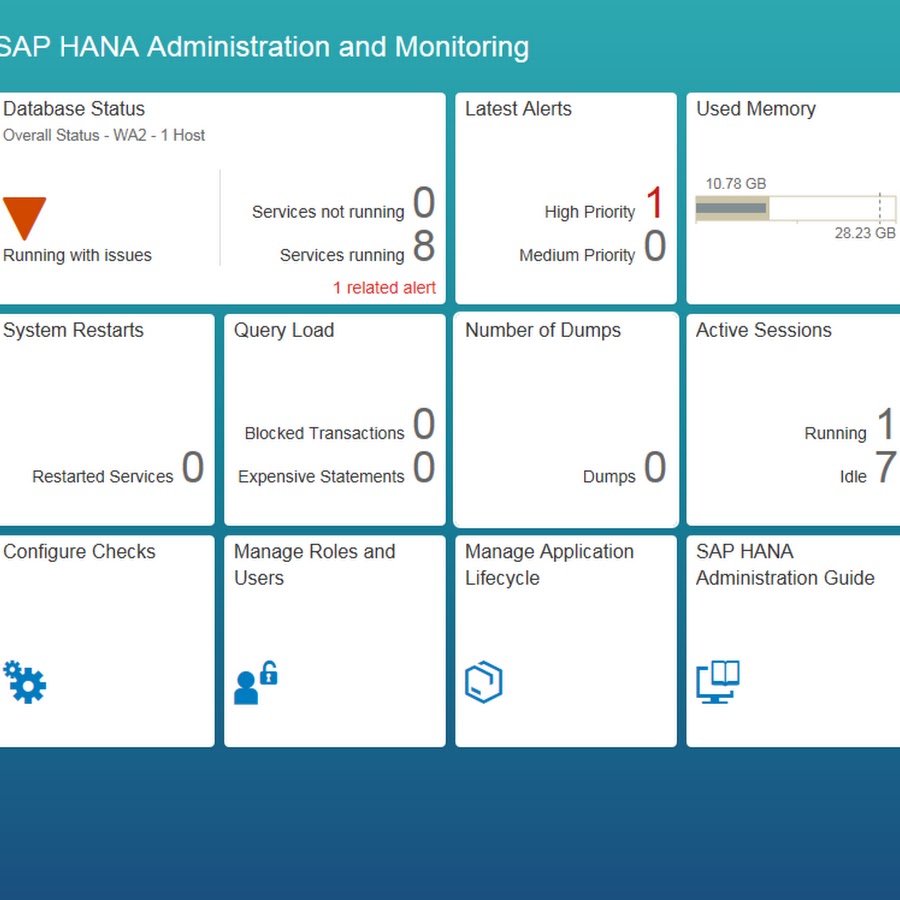Open the Number of Dumps tile
The image size is (900, 900).
pos(566,420)
